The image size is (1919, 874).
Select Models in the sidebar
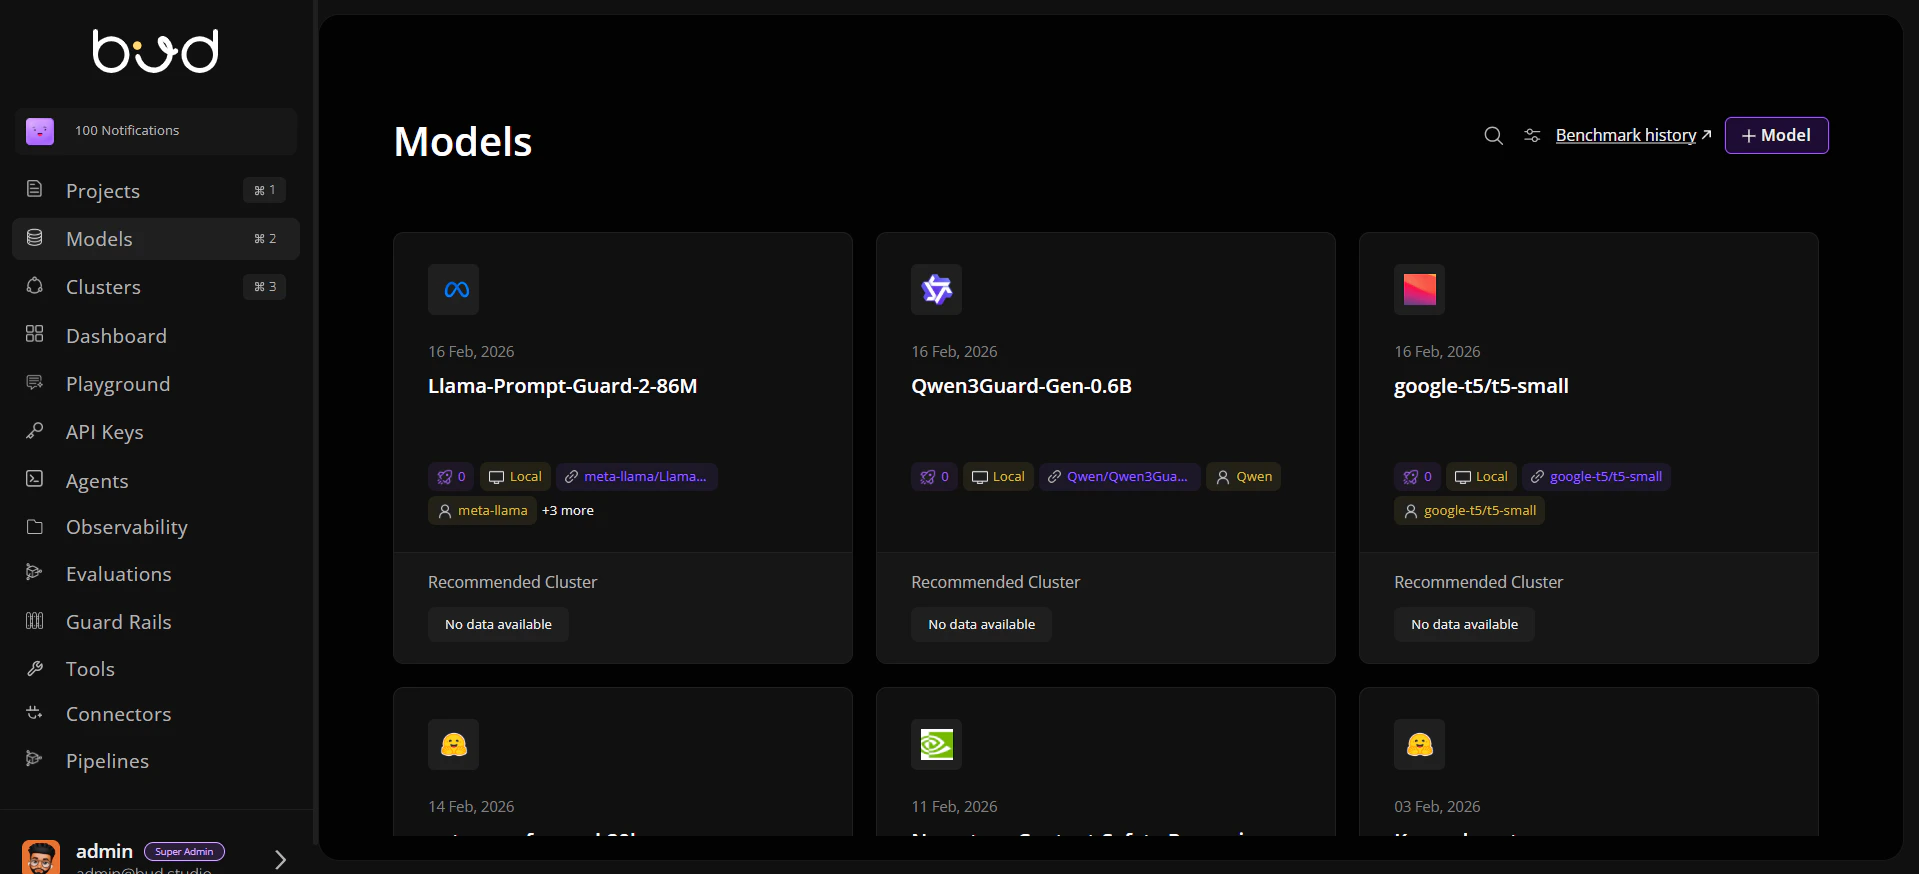156,239
